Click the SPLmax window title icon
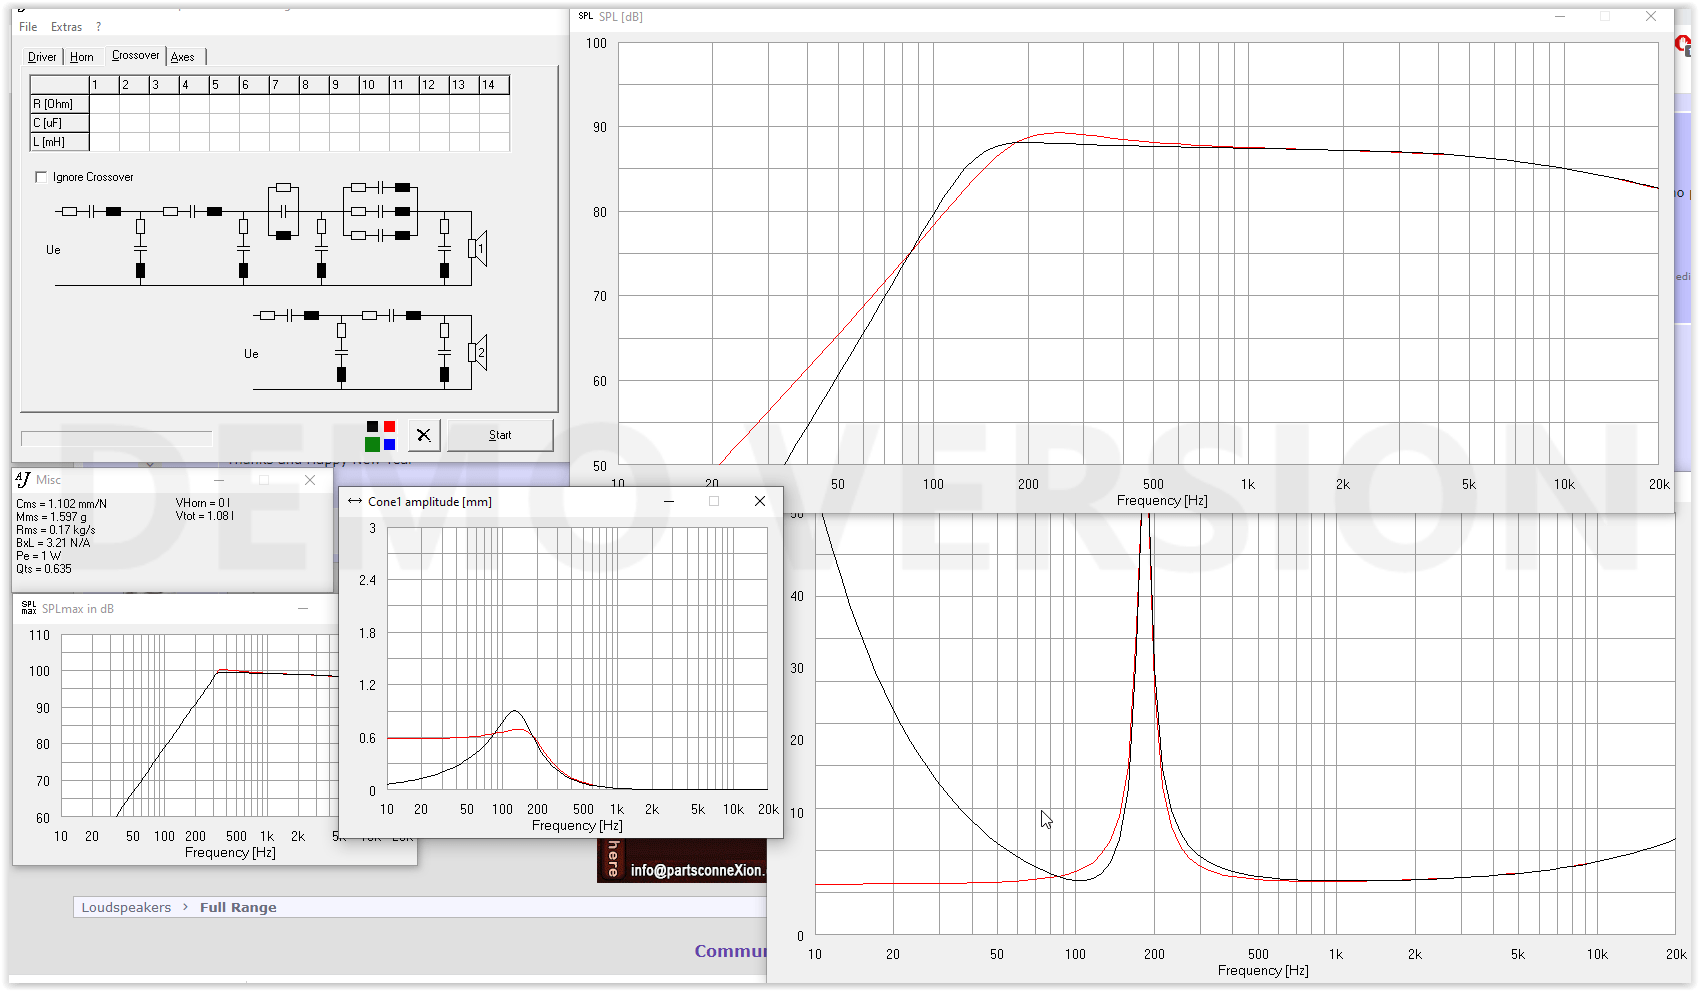The image size is (1699, 991). [x=28, y=608]
